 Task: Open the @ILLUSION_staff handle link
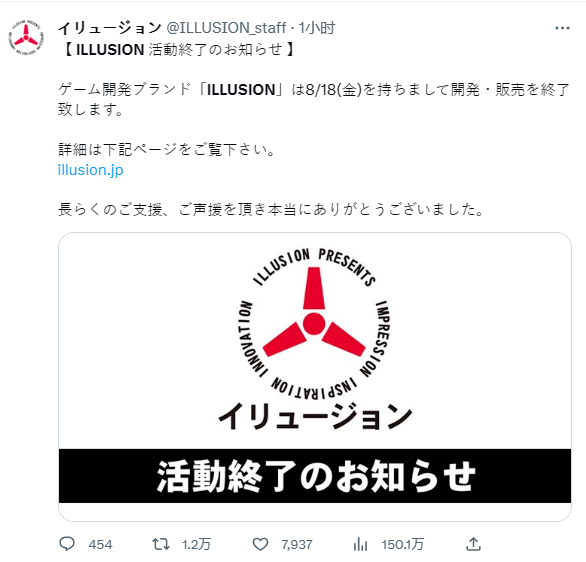pos(226,28)
